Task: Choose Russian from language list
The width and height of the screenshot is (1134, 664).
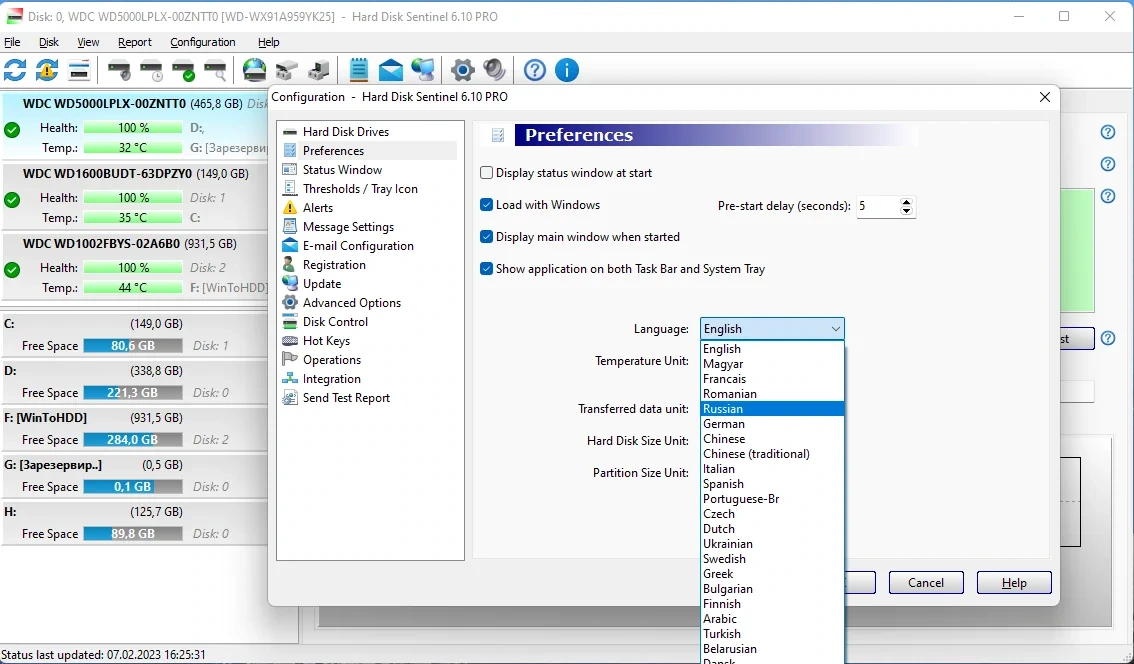Action: tap(772, 409)
